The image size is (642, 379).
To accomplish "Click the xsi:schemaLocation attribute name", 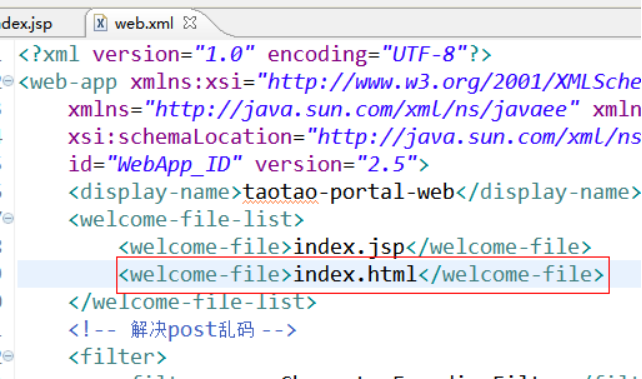I will click(x=181, y=137).
